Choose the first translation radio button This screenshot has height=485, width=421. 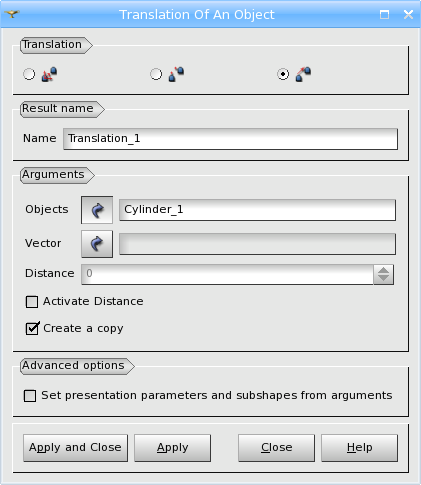[29, 74]
